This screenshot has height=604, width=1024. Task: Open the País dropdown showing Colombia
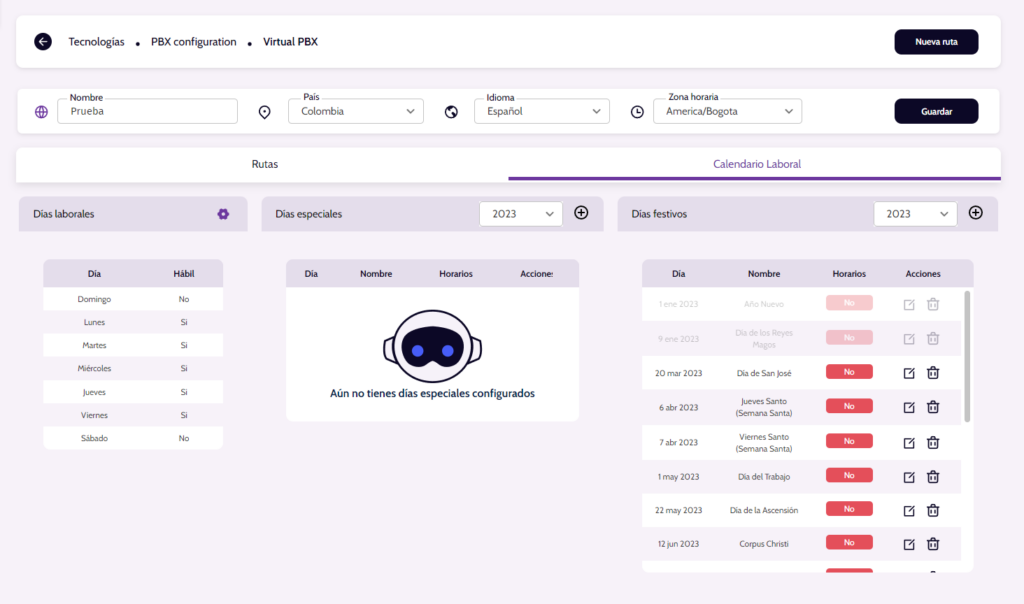(x=356, y=112)
